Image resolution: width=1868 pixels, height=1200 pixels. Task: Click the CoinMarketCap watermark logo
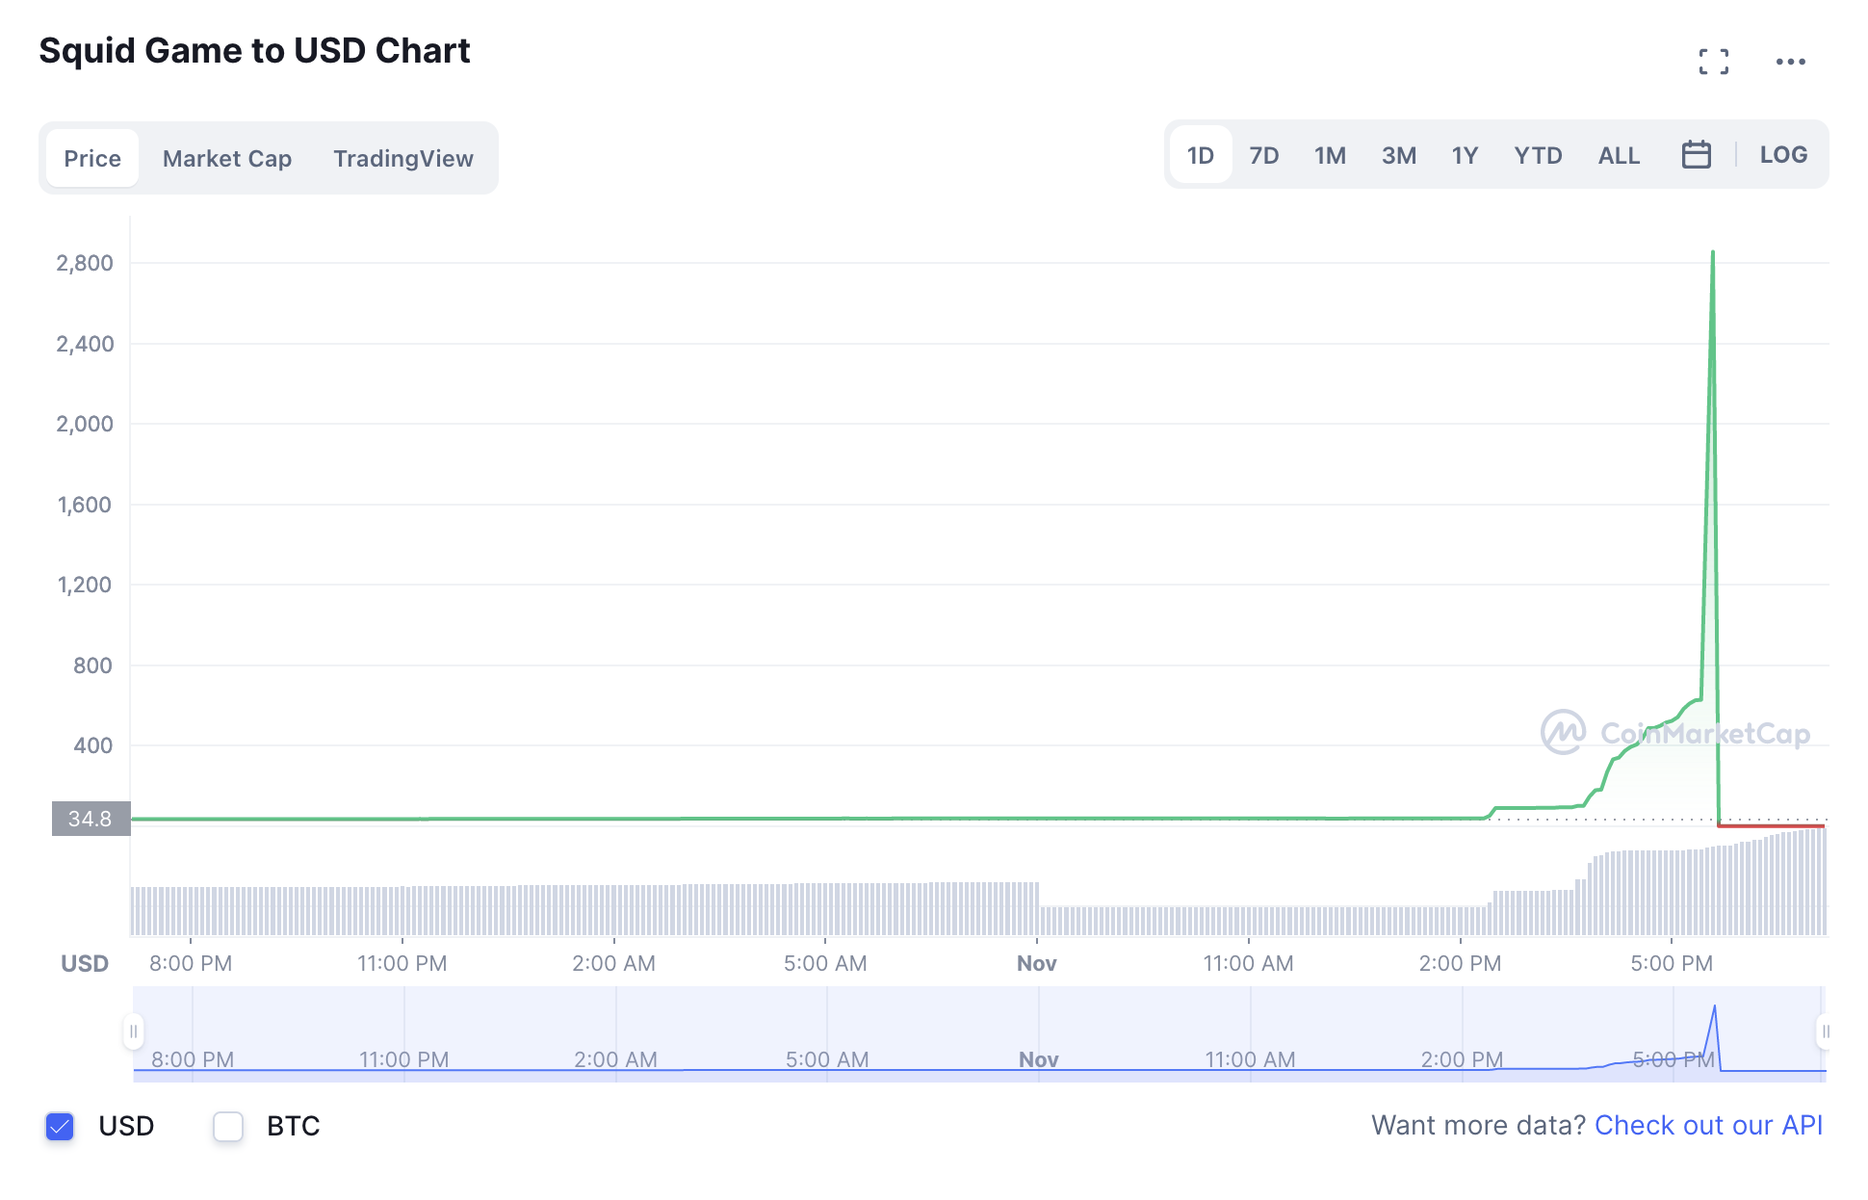1675,733
